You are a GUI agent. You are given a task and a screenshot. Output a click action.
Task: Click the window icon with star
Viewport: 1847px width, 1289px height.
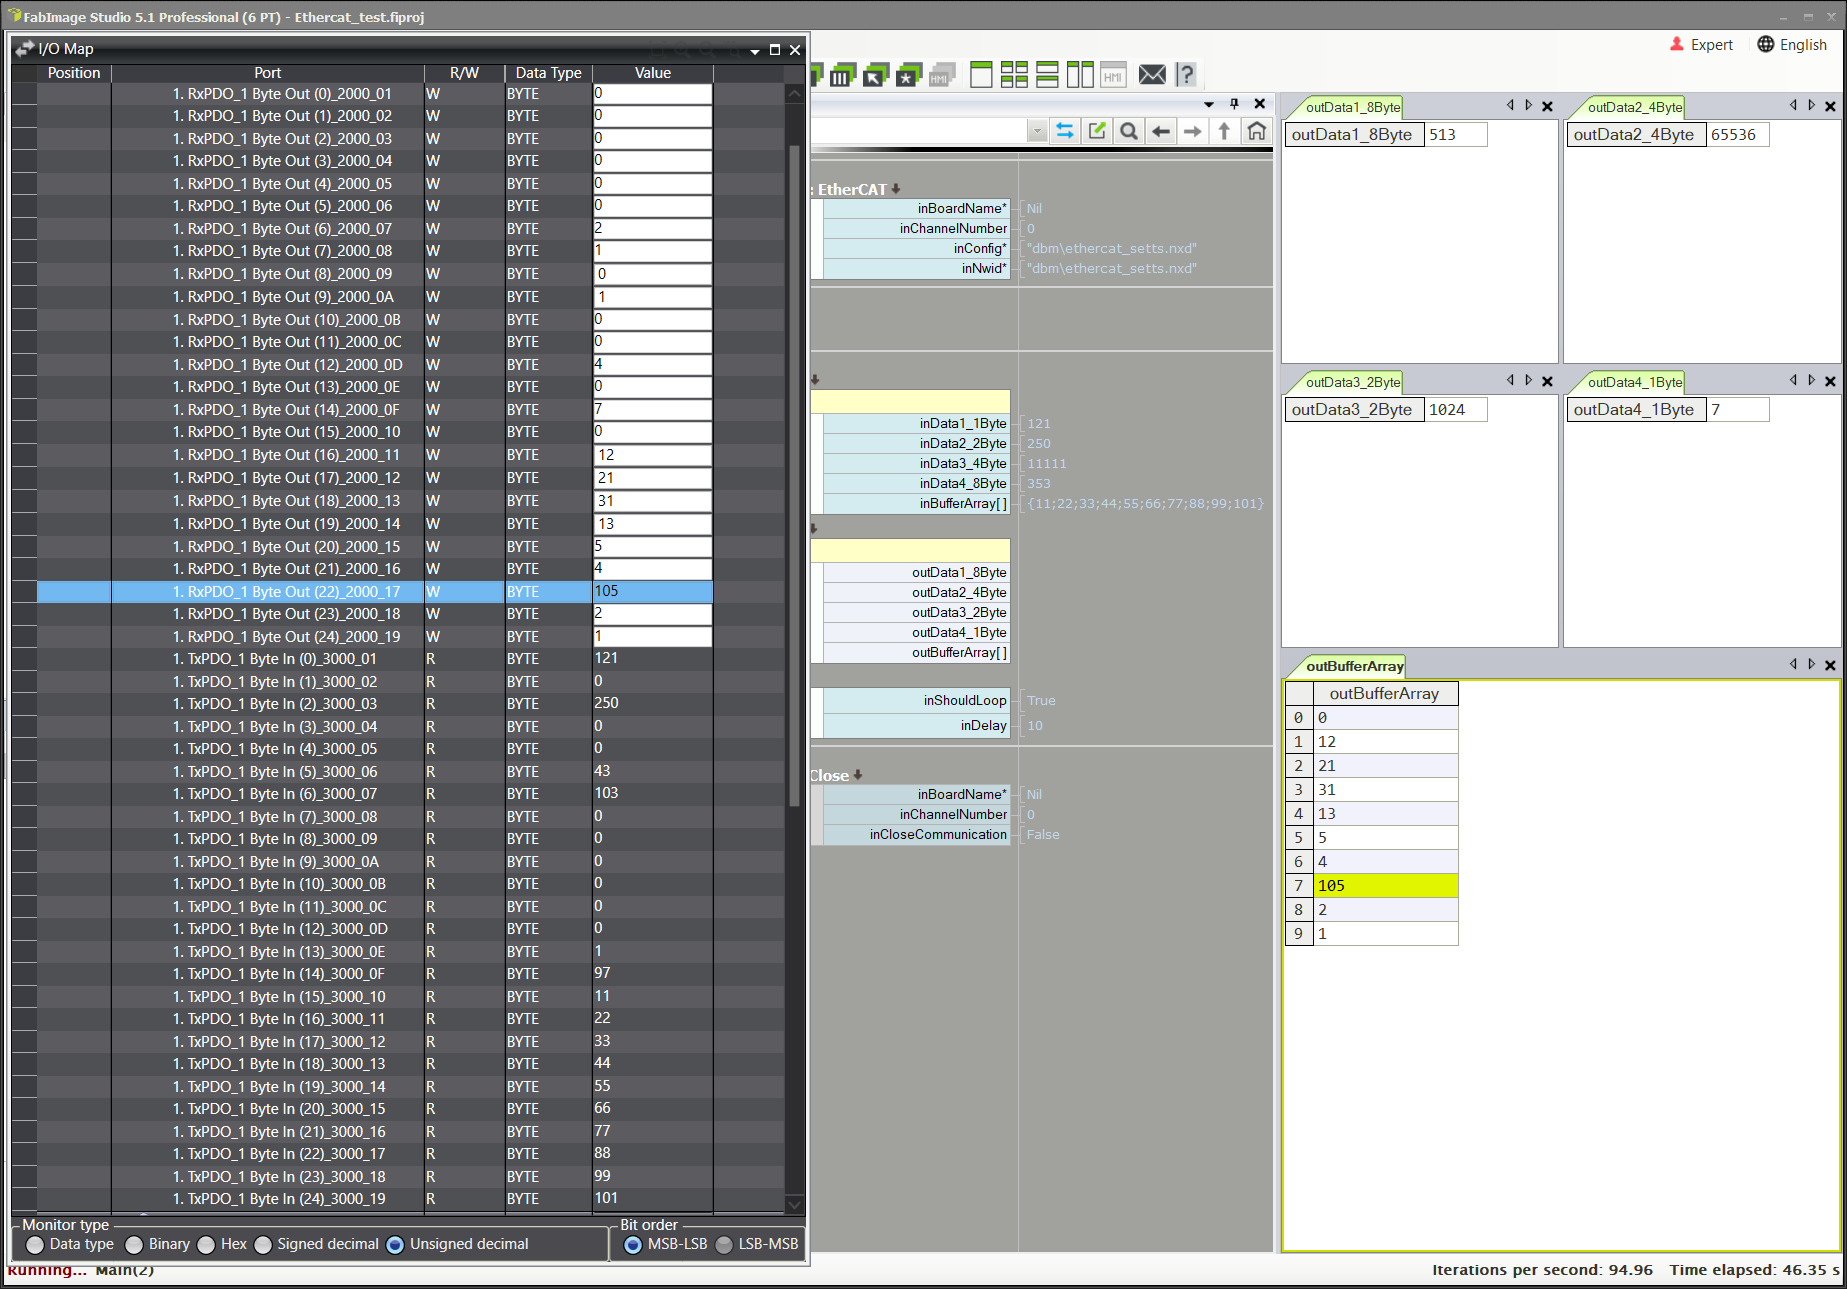pyautogui.click(x=909, y=75)
